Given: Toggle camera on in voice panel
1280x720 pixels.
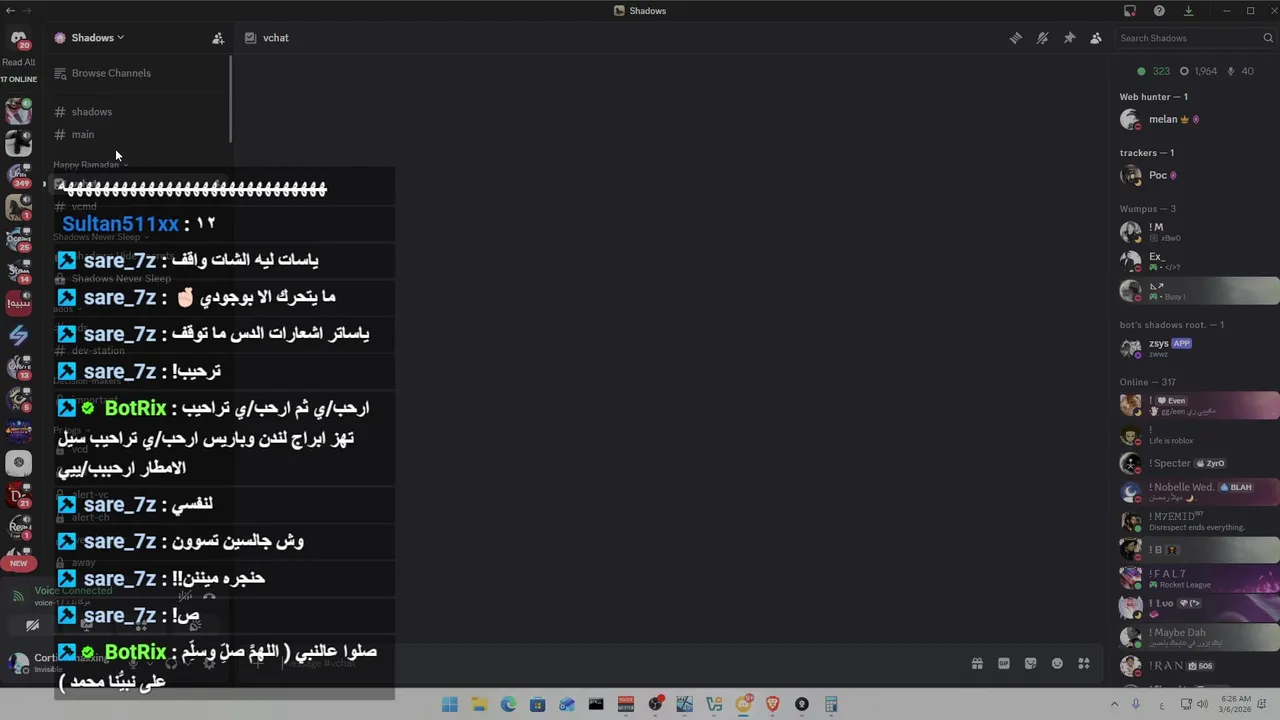Looking at the screenshot, I should tap(32, 625).
